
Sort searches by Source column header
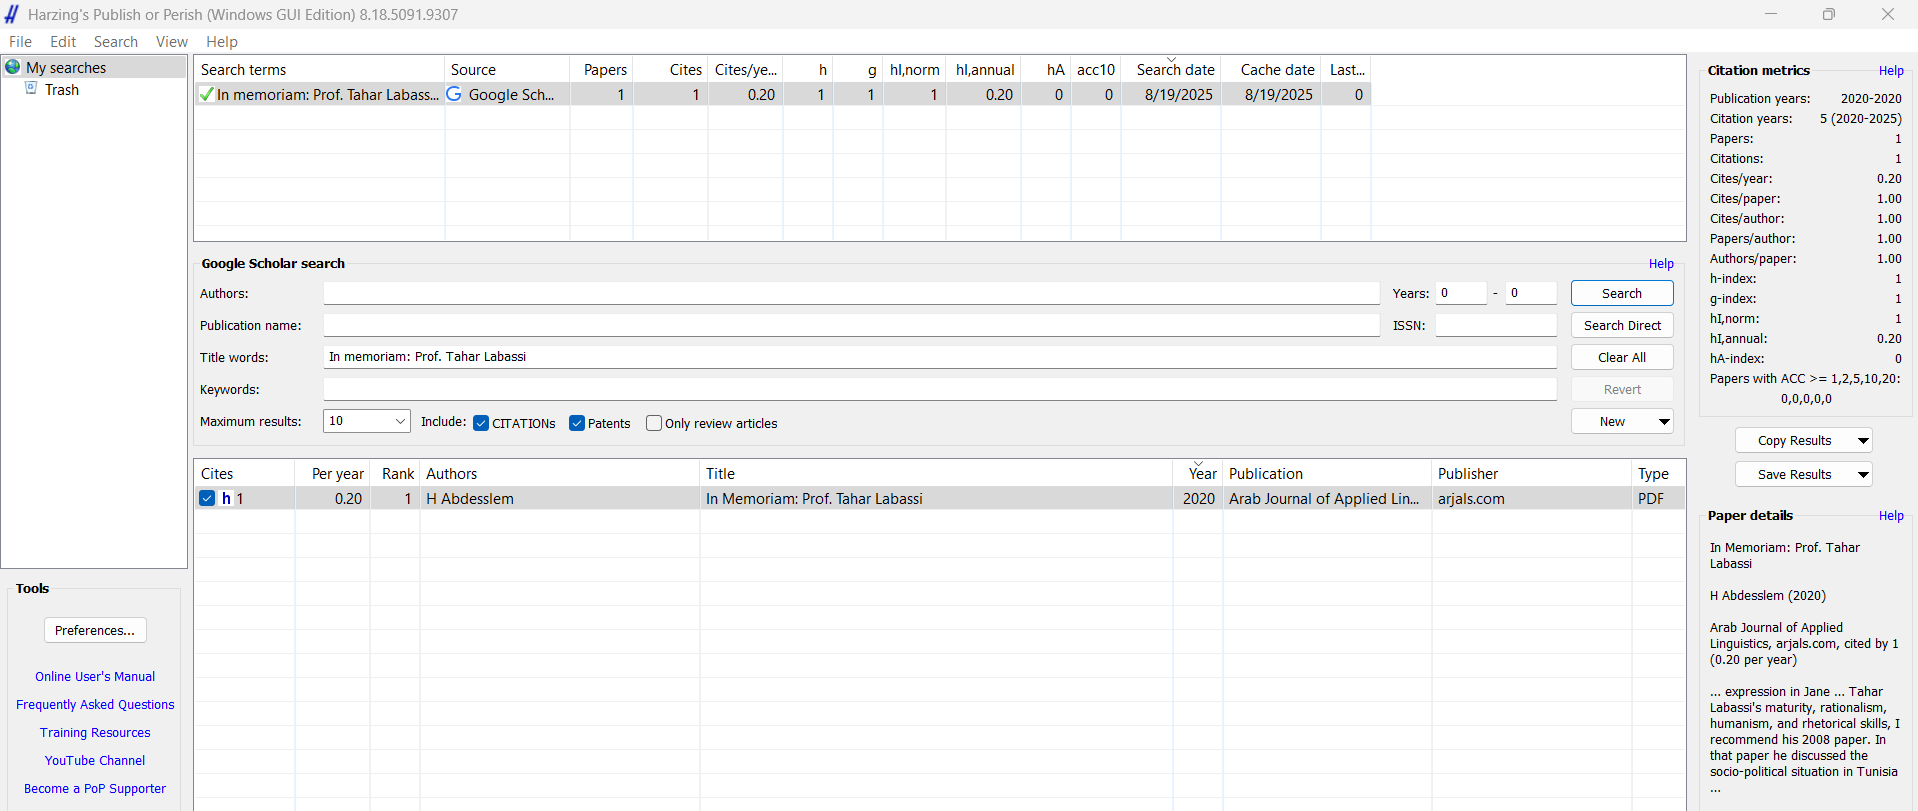pyautogui.click(x=507, y=69)
